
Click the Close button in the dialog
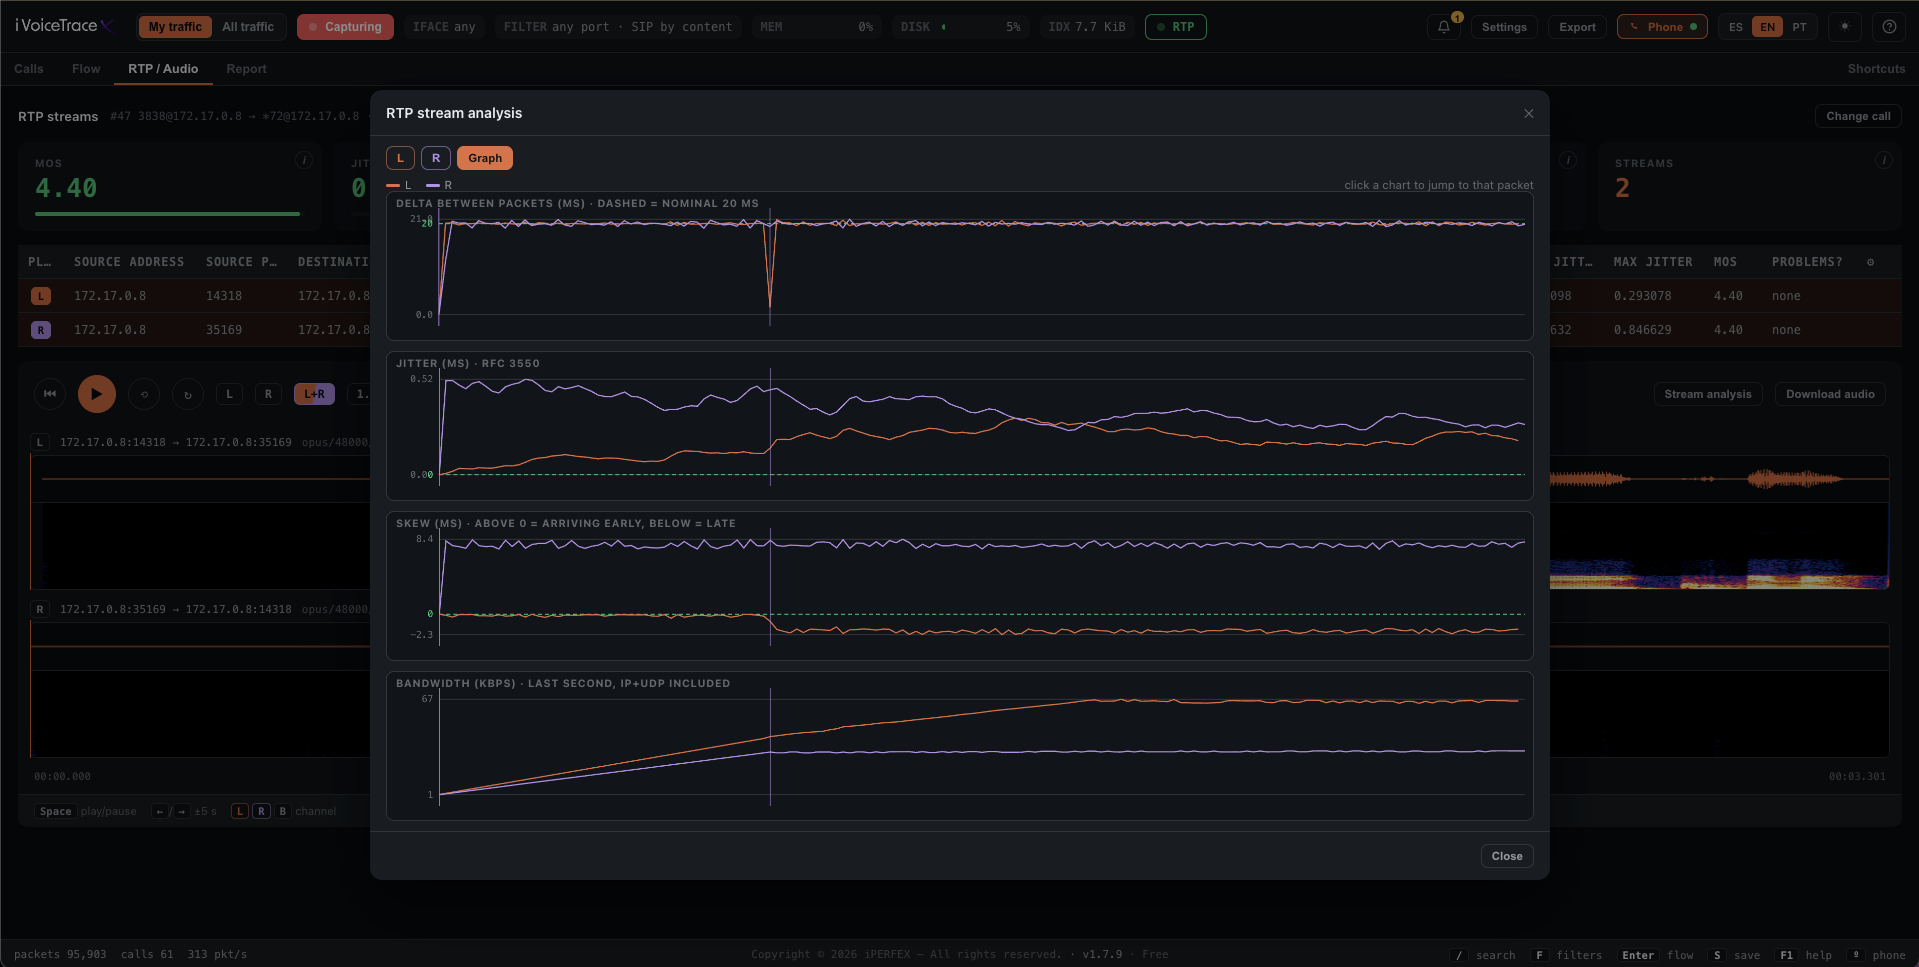1507,856
